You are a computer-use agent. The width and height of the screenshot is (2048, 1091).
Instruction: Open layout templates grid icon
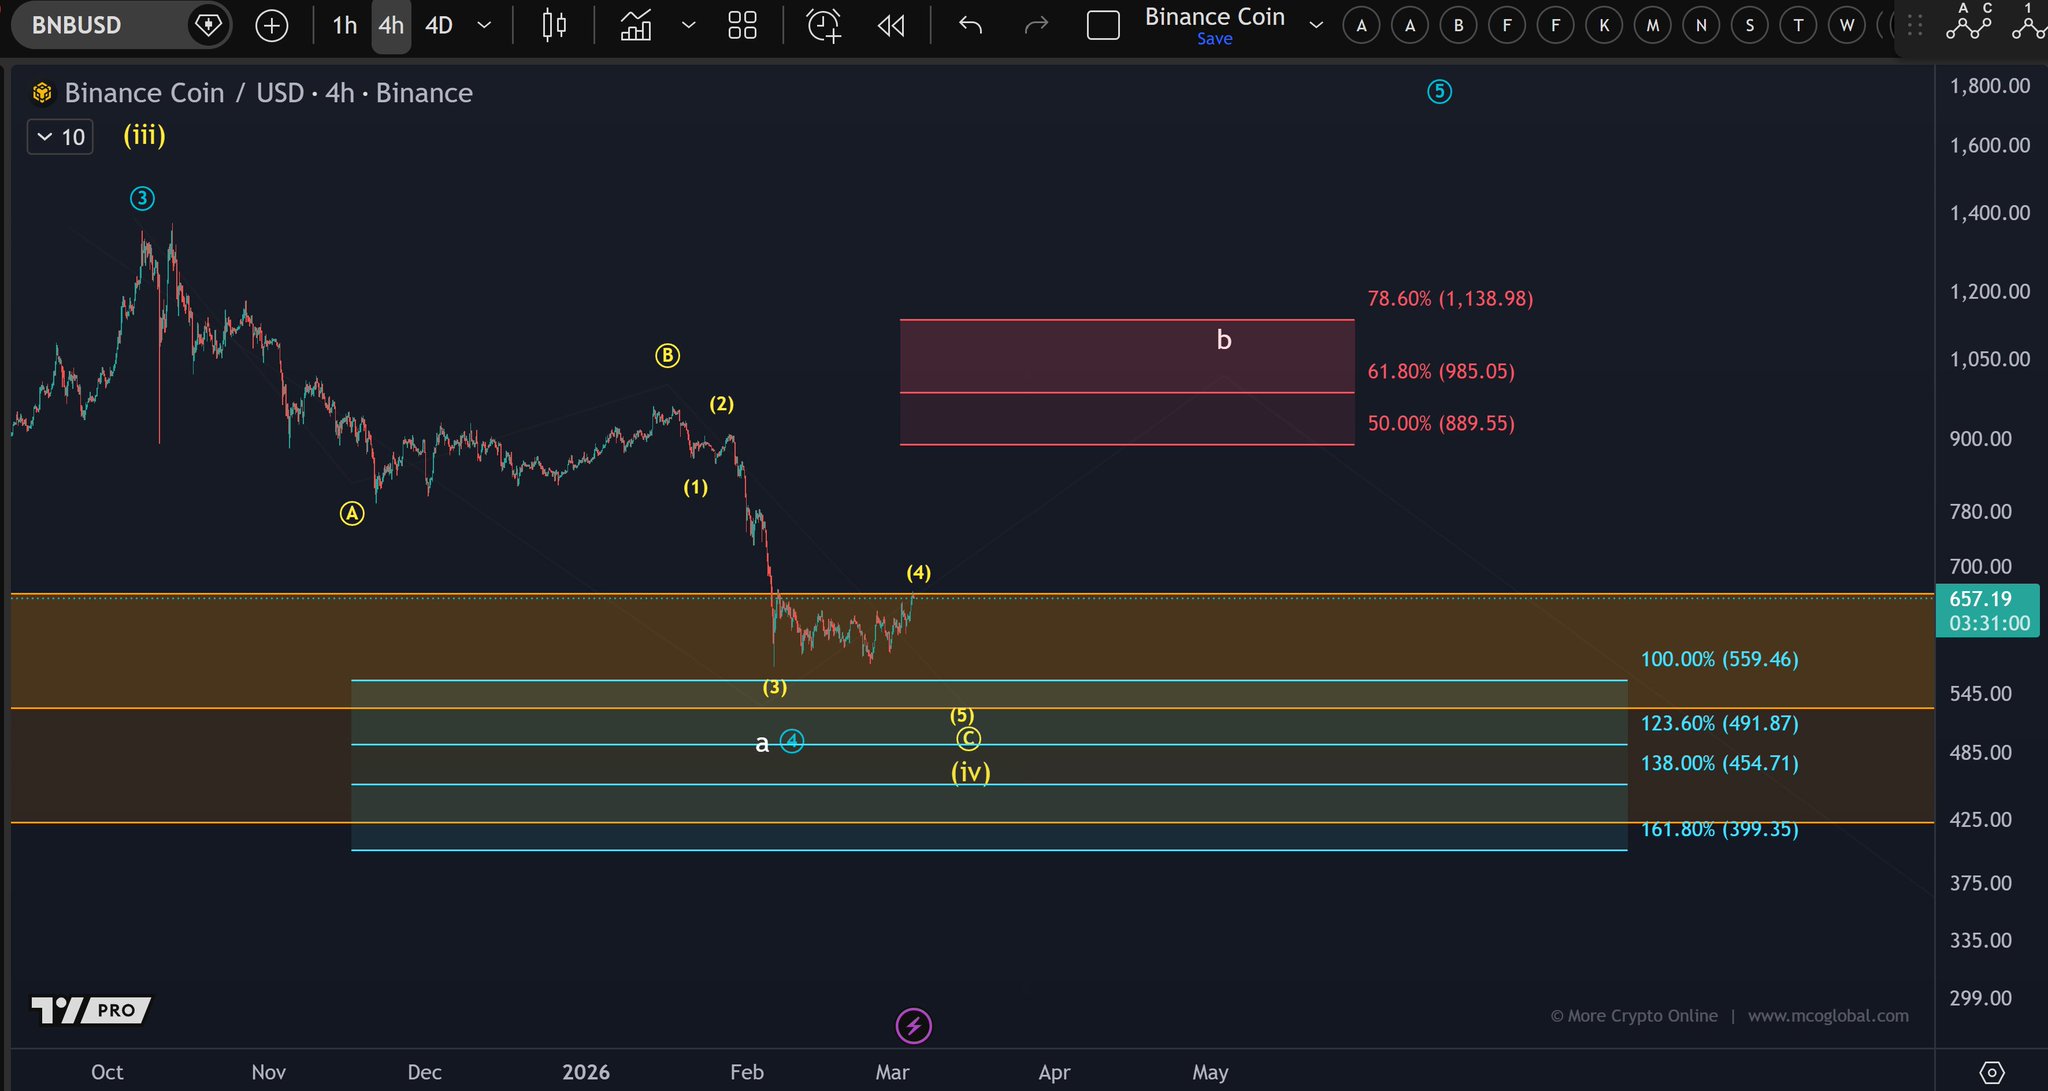click(x=742, y=26)
